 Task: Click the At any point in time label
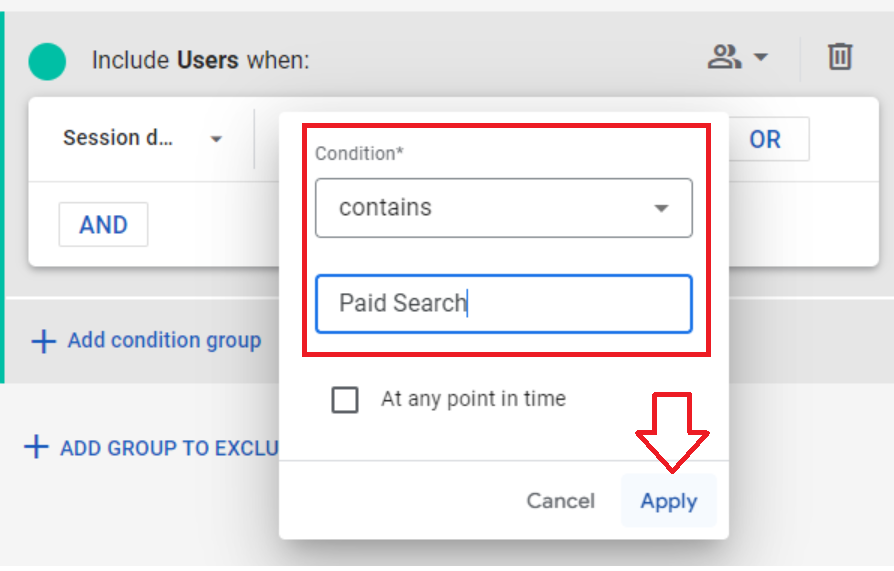[473, 399]
